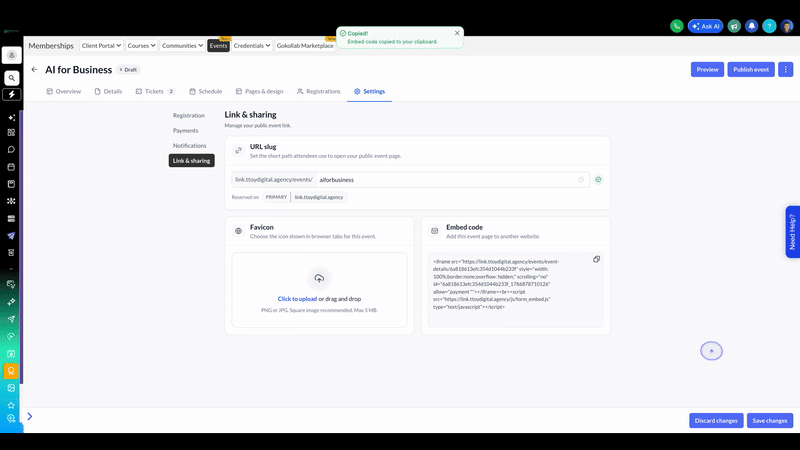800x450 pixels.
Task: Click the sidebar search magnifier icon
Action: point(11,78)
